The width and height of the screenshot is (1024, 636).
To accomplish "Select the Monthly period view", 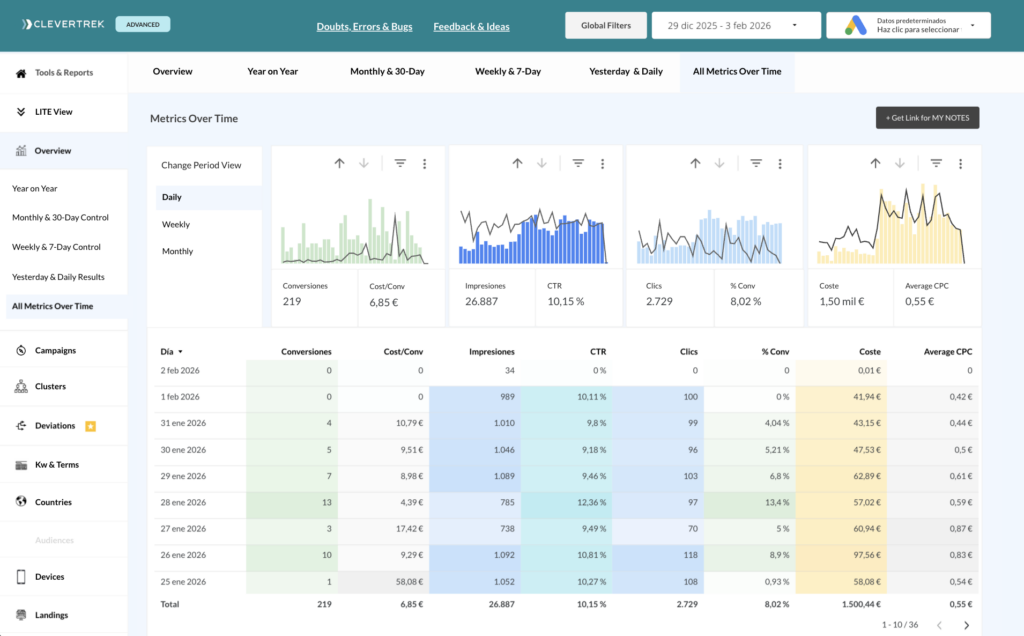I will click(178, 251).
